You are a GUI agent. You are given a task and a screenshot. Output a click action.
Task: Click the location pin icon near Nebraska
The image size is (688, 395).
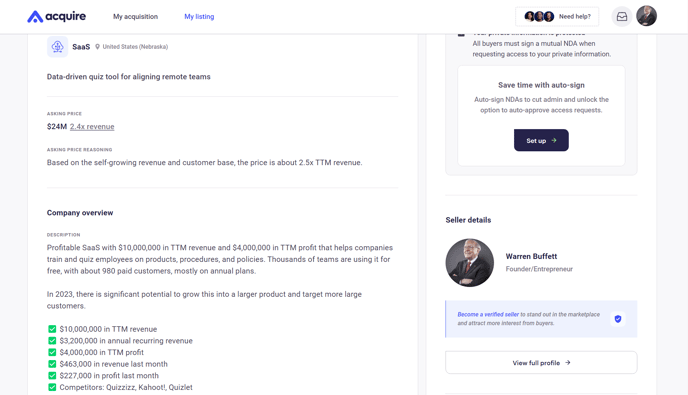pyautogui.click(x=97, y=47)
